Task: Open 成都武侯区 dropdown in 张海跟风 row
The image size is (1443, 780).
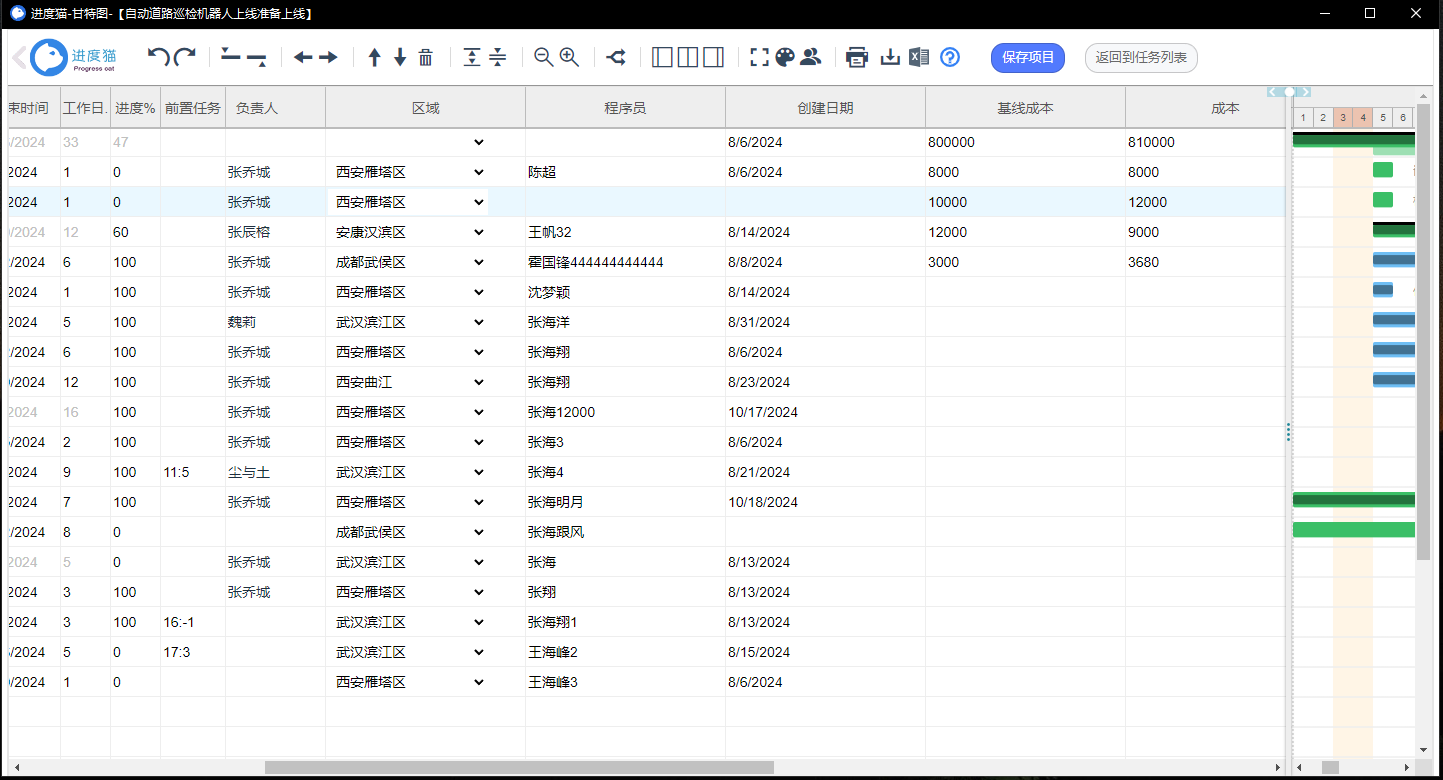Action: (407, 532)
